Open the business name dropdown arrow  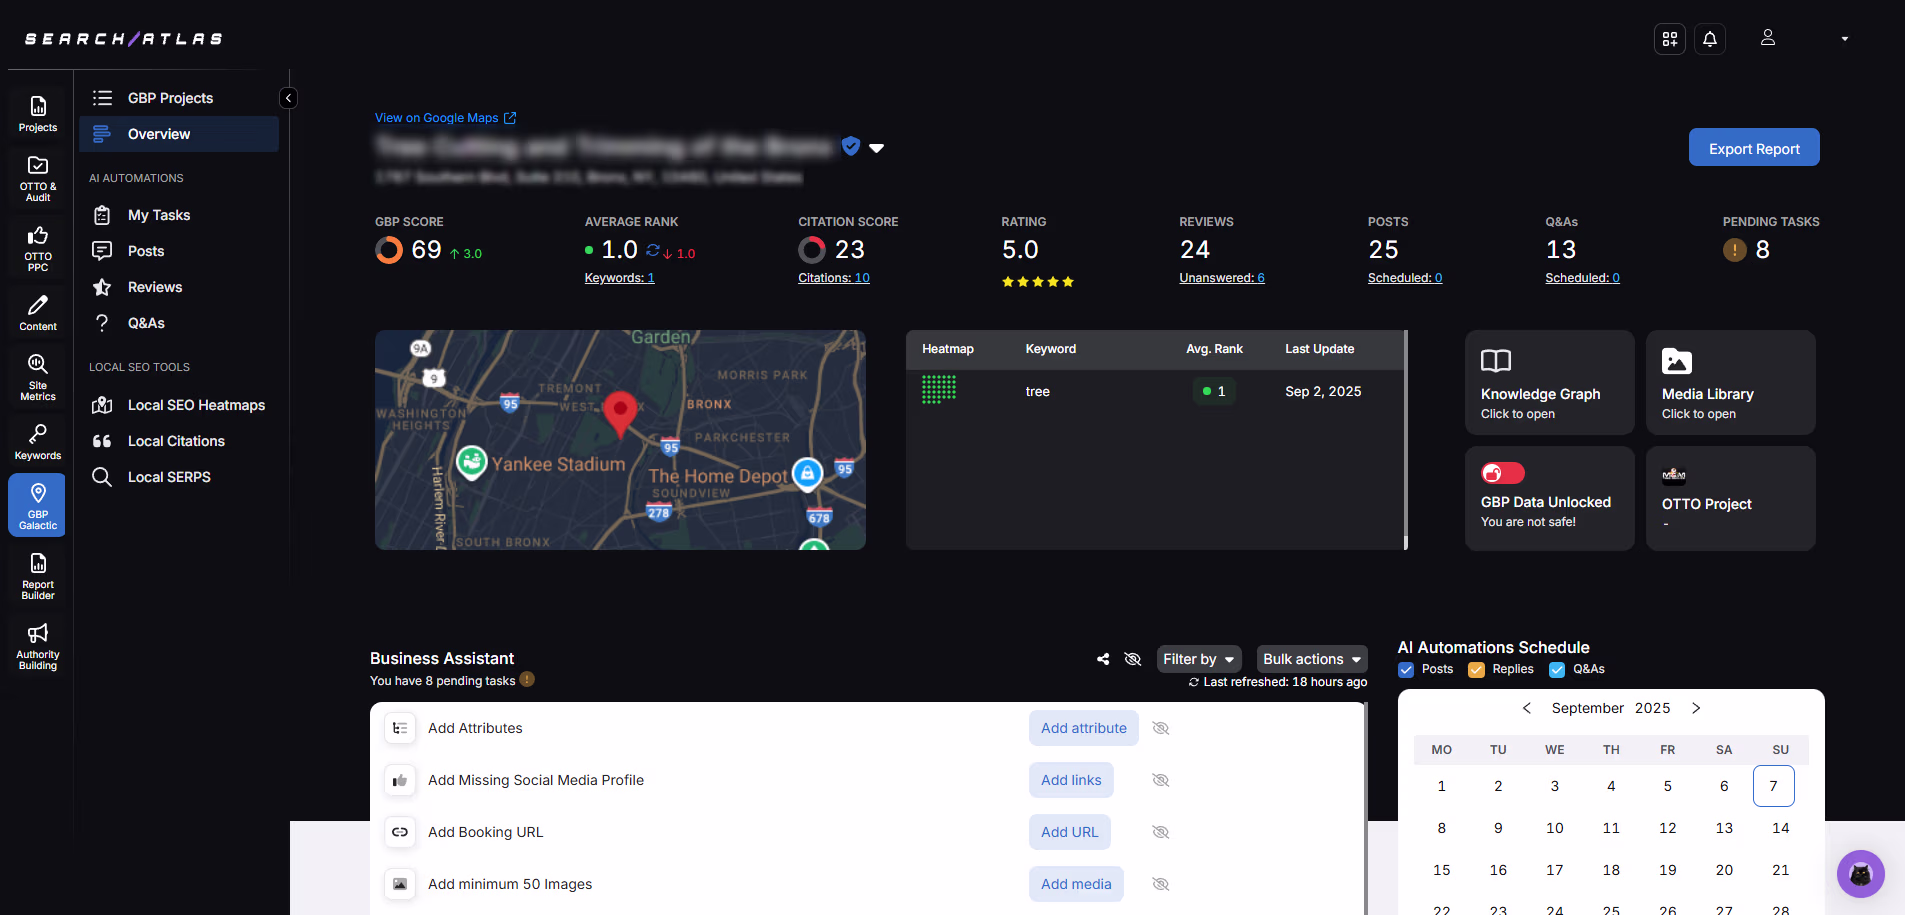pos(877,147)
